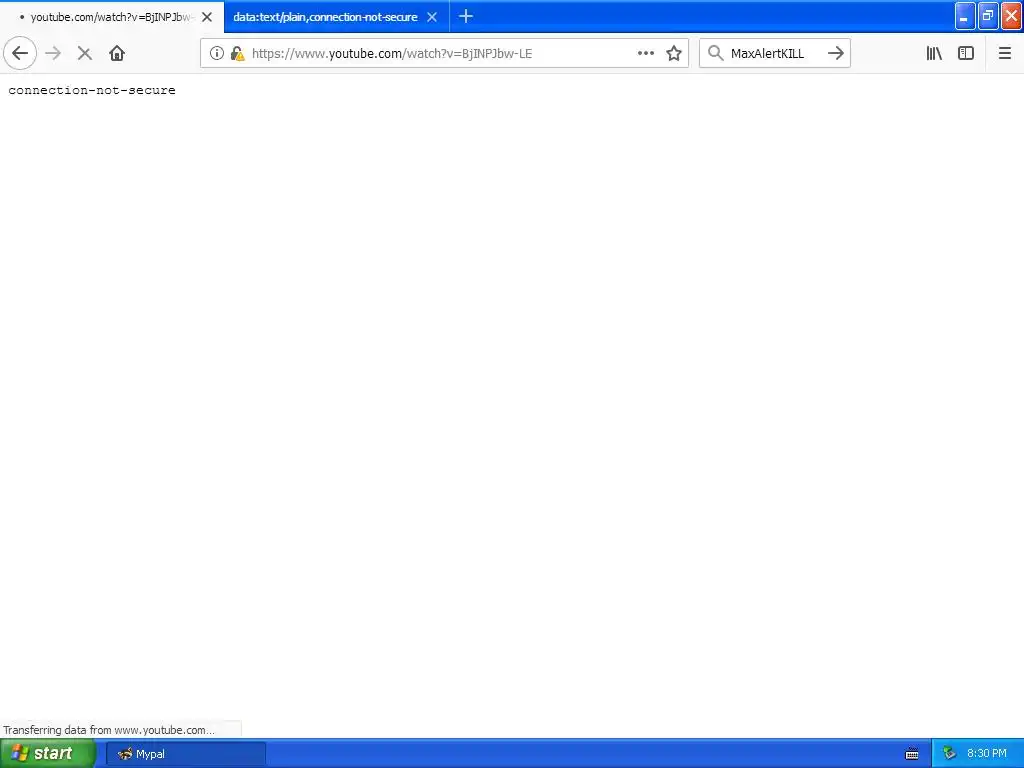This screenshot has height=768, width=1024.
Task: Show site information via the info icon
Action: 217,54
